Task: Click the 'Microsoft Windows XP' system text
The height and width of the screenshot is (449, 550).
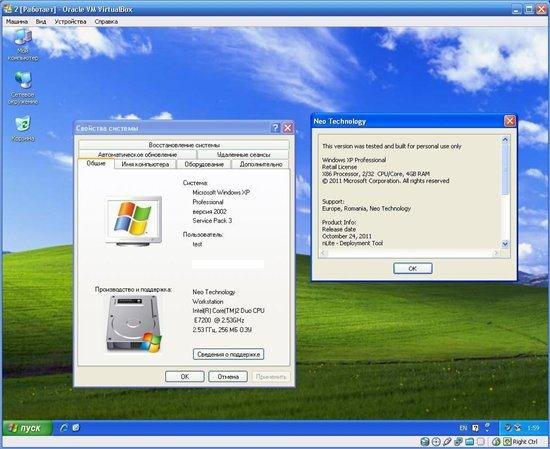Action: coord(221,193)
